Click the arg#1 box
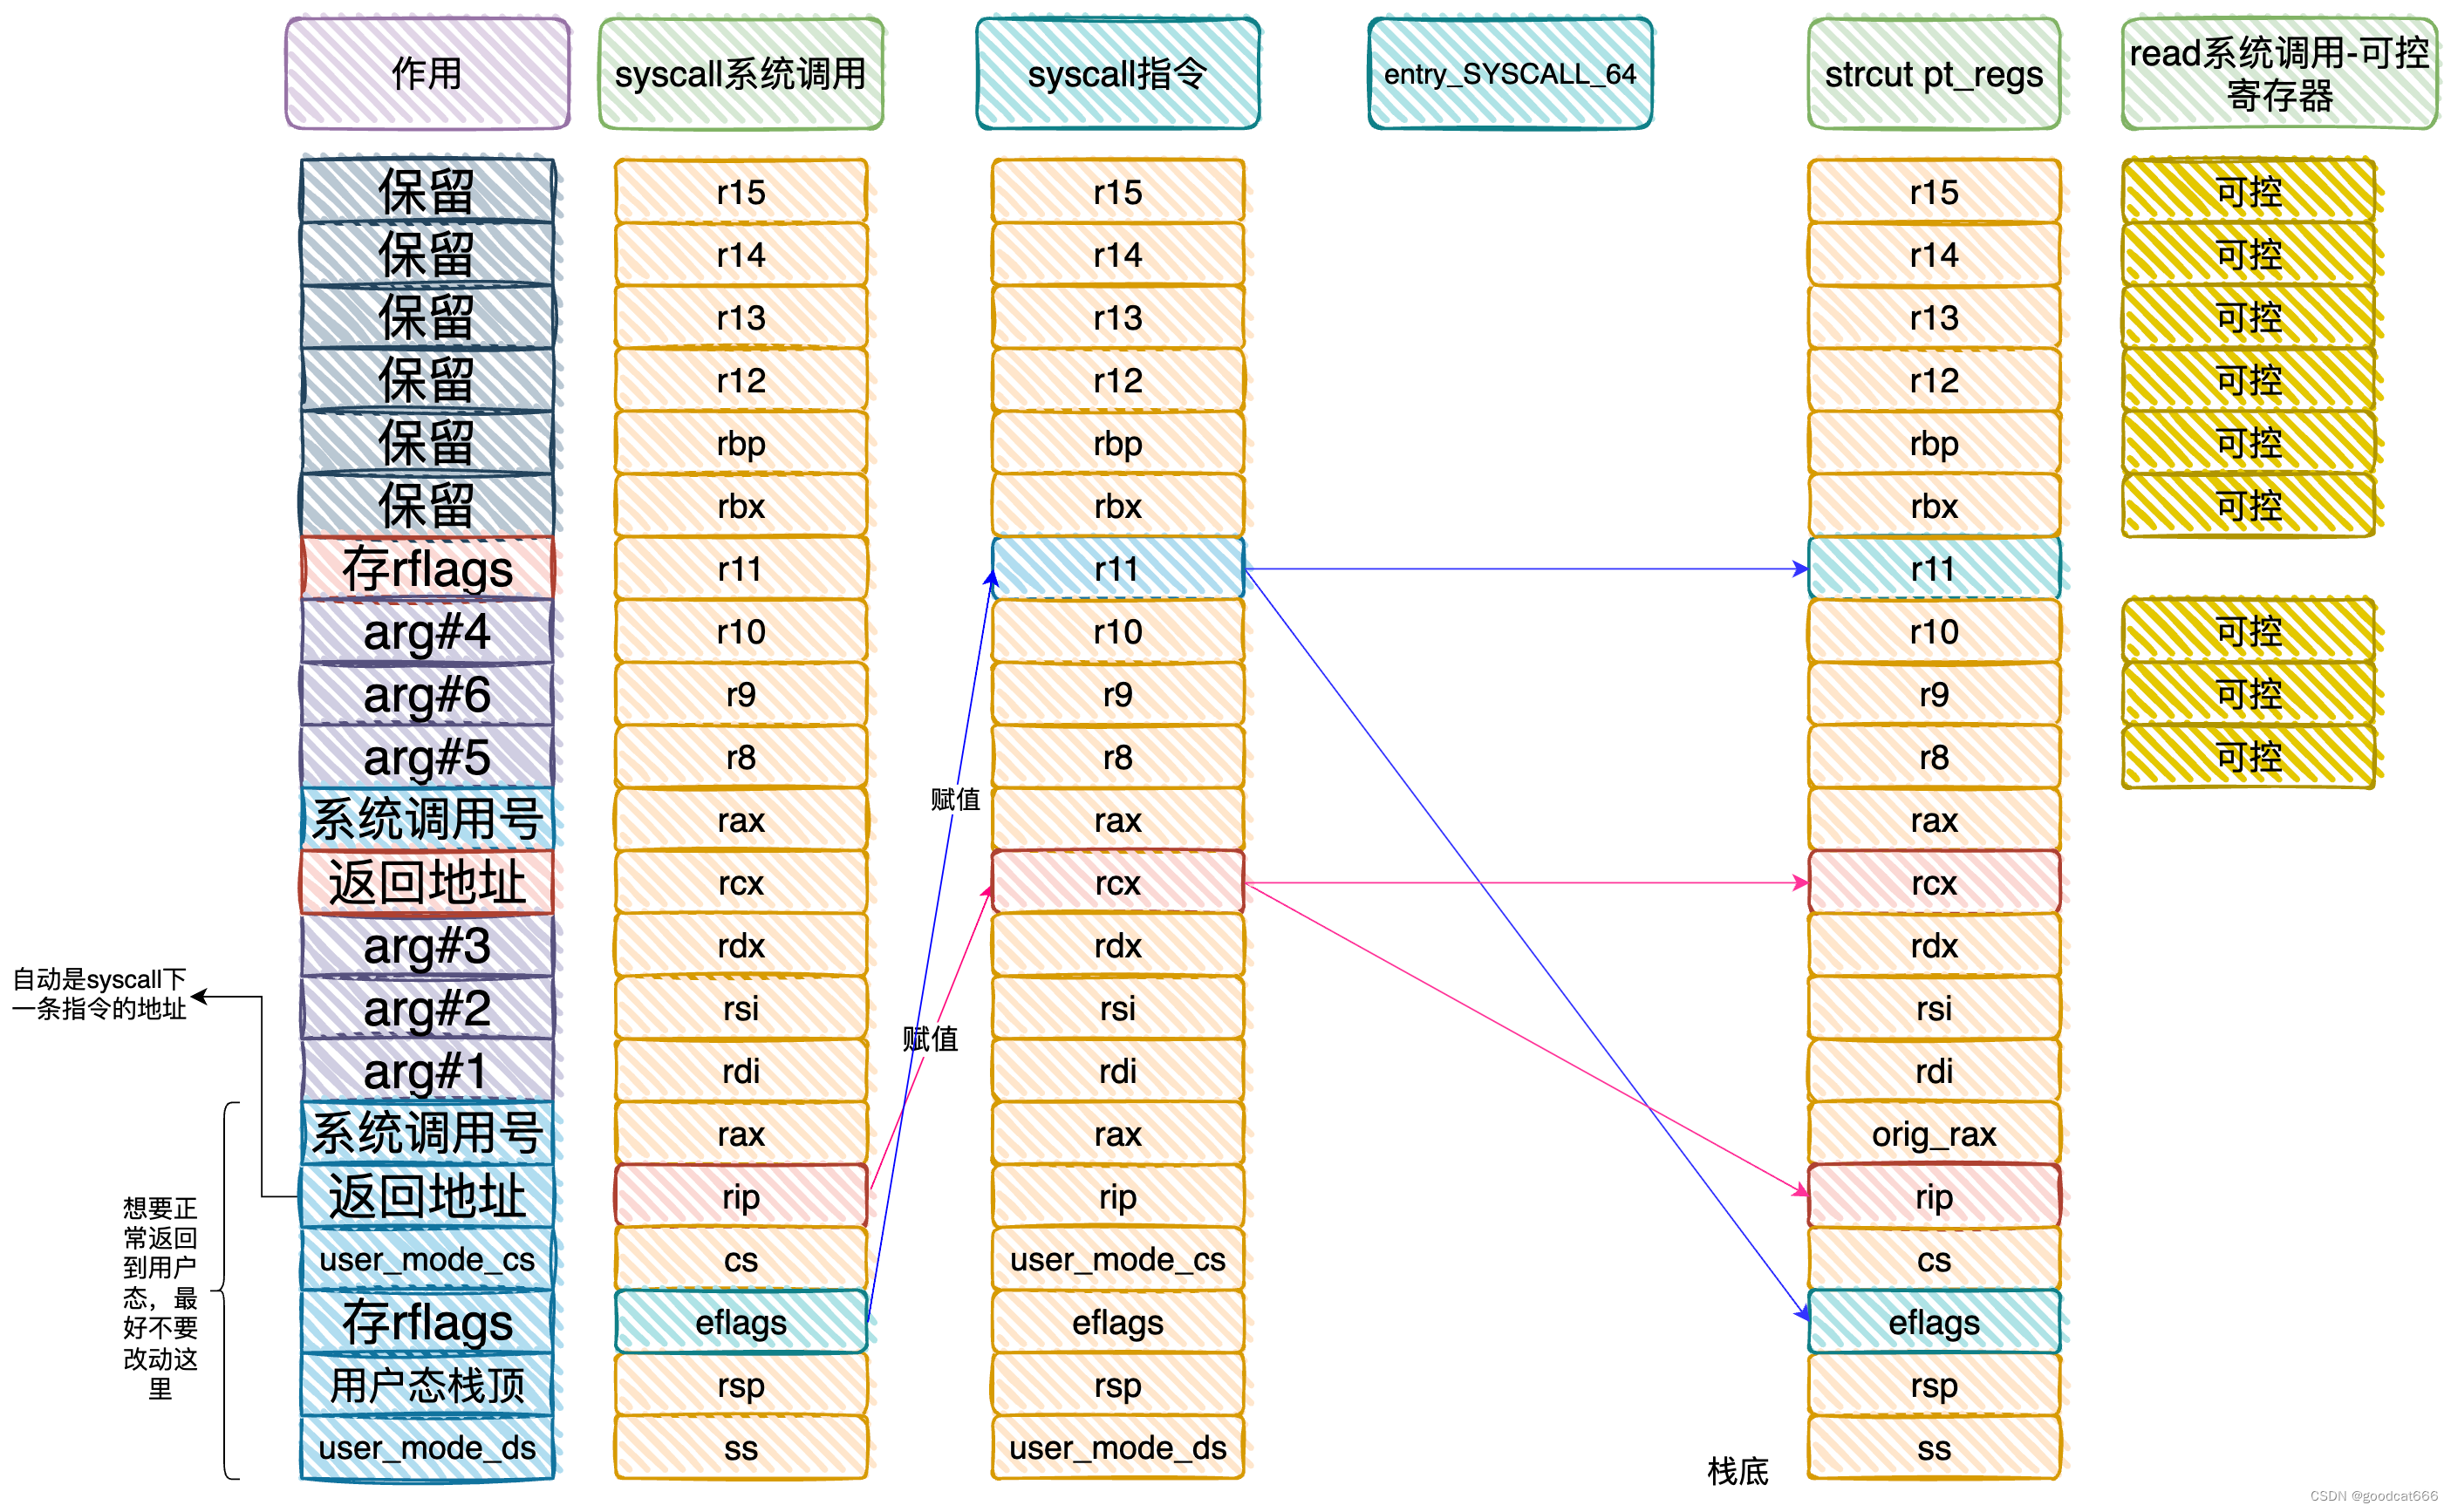Screen dimensions: 2451x1512 tap(427, 1071)
